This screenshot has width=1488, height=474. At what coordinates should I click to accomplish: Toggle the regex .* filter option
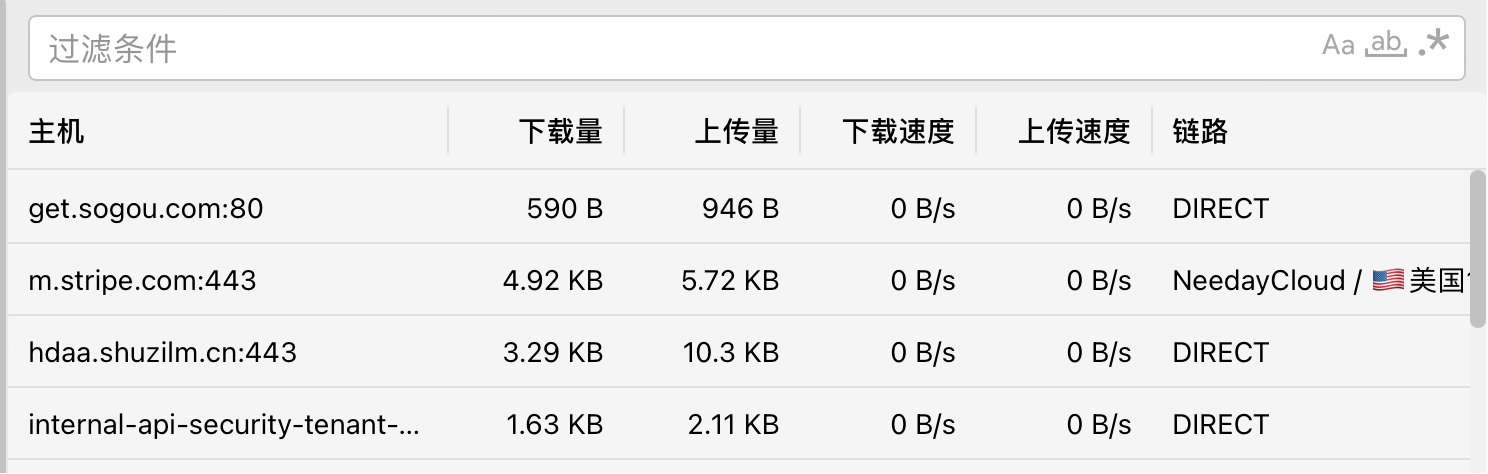1434,43
